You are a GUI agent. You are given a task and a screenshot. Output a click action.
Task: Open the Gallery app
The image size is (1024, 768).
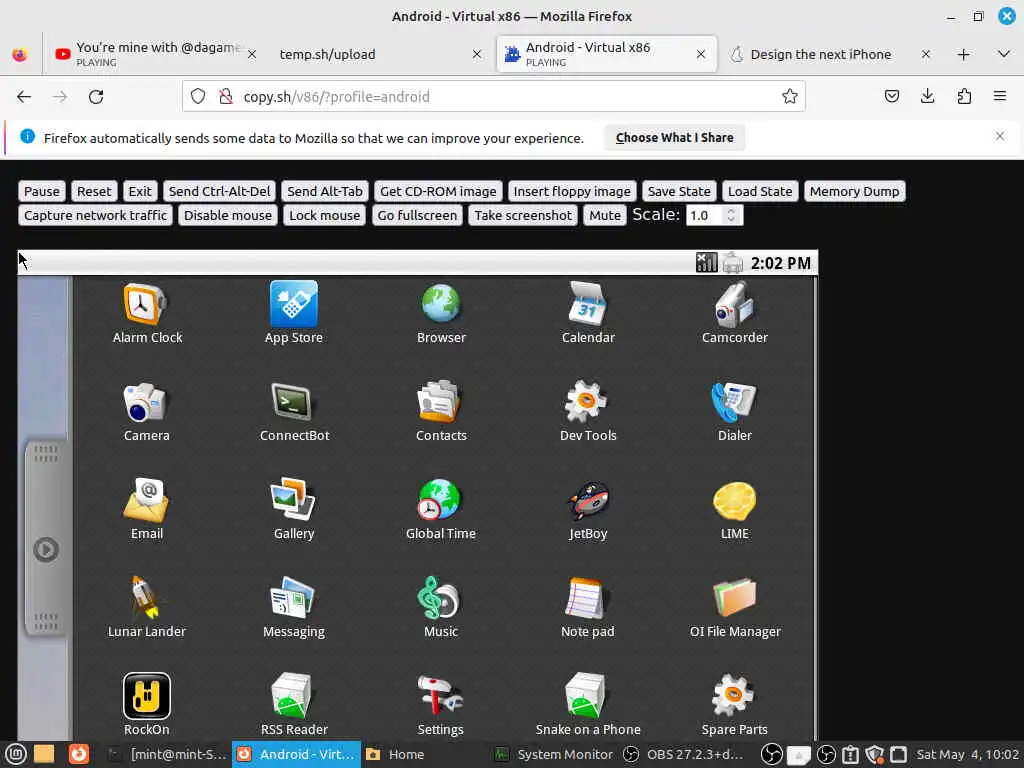294,509
